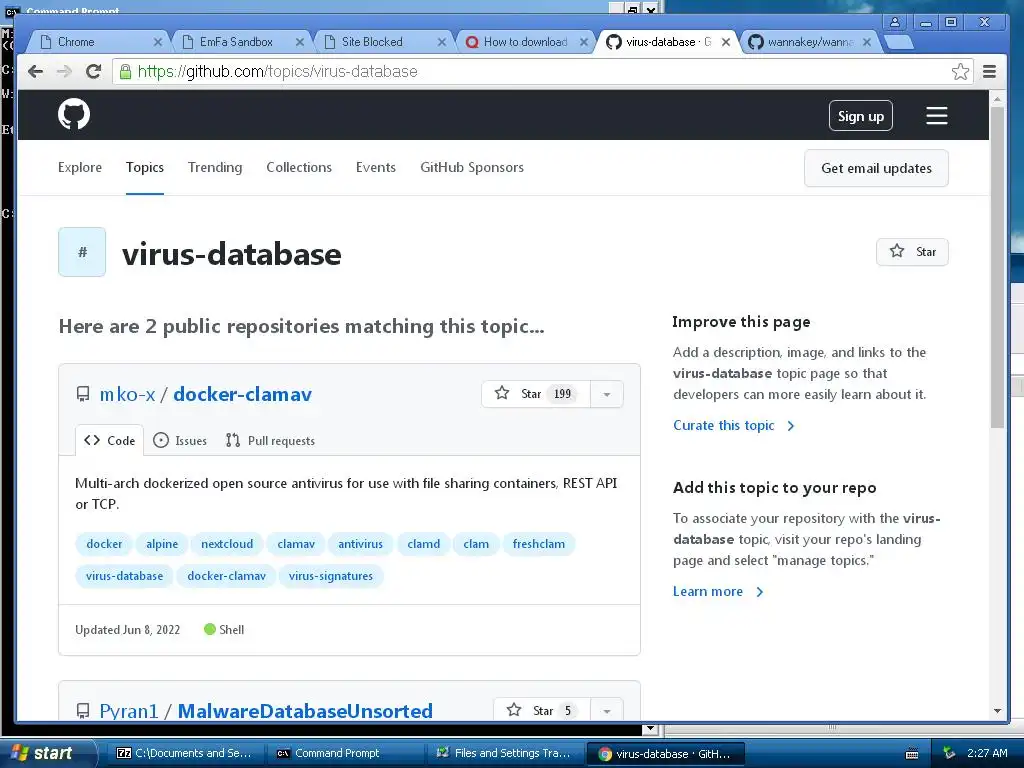The image size is (1024, 768).
Task: Click the docker topic tag
Action: pyautogui.click(x=104, y=543)
